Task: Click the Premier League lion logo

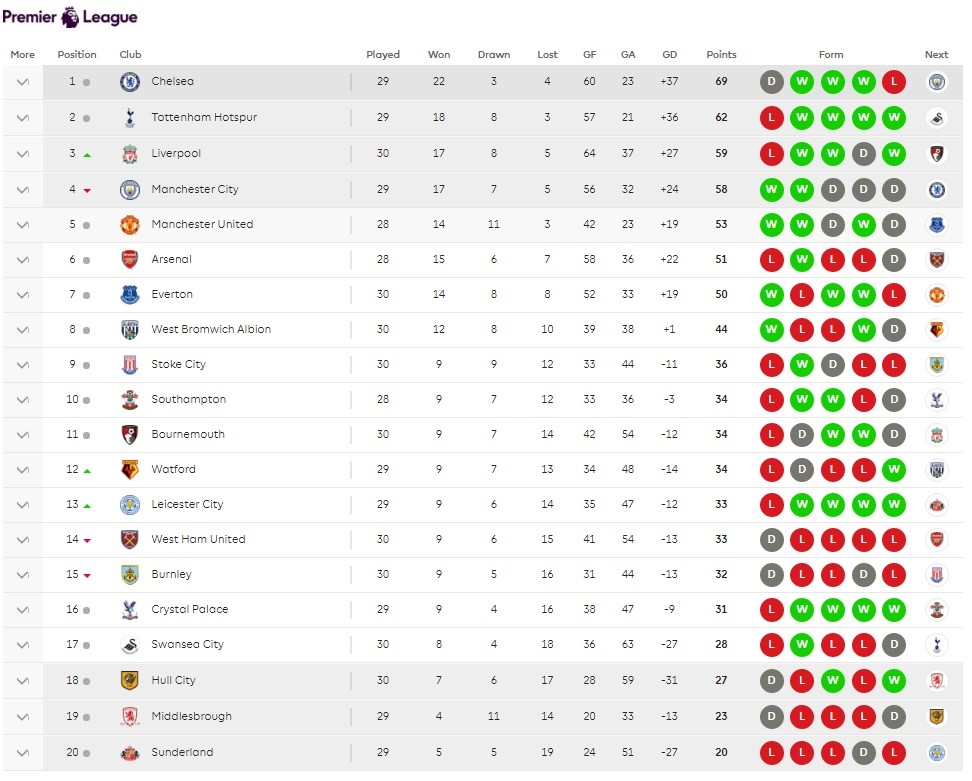Action: click(x=68, y=16)
